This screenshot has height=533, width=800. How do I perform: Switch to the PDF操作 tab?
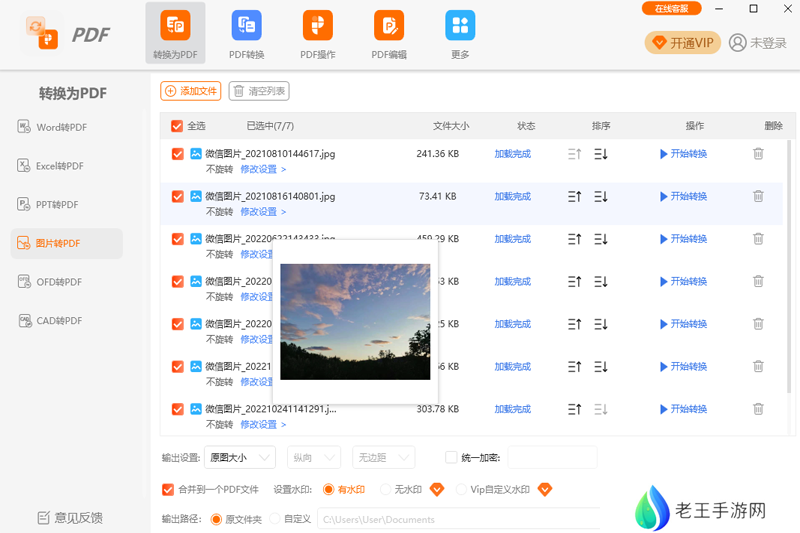pyautogui.click(x=317, y=33)
